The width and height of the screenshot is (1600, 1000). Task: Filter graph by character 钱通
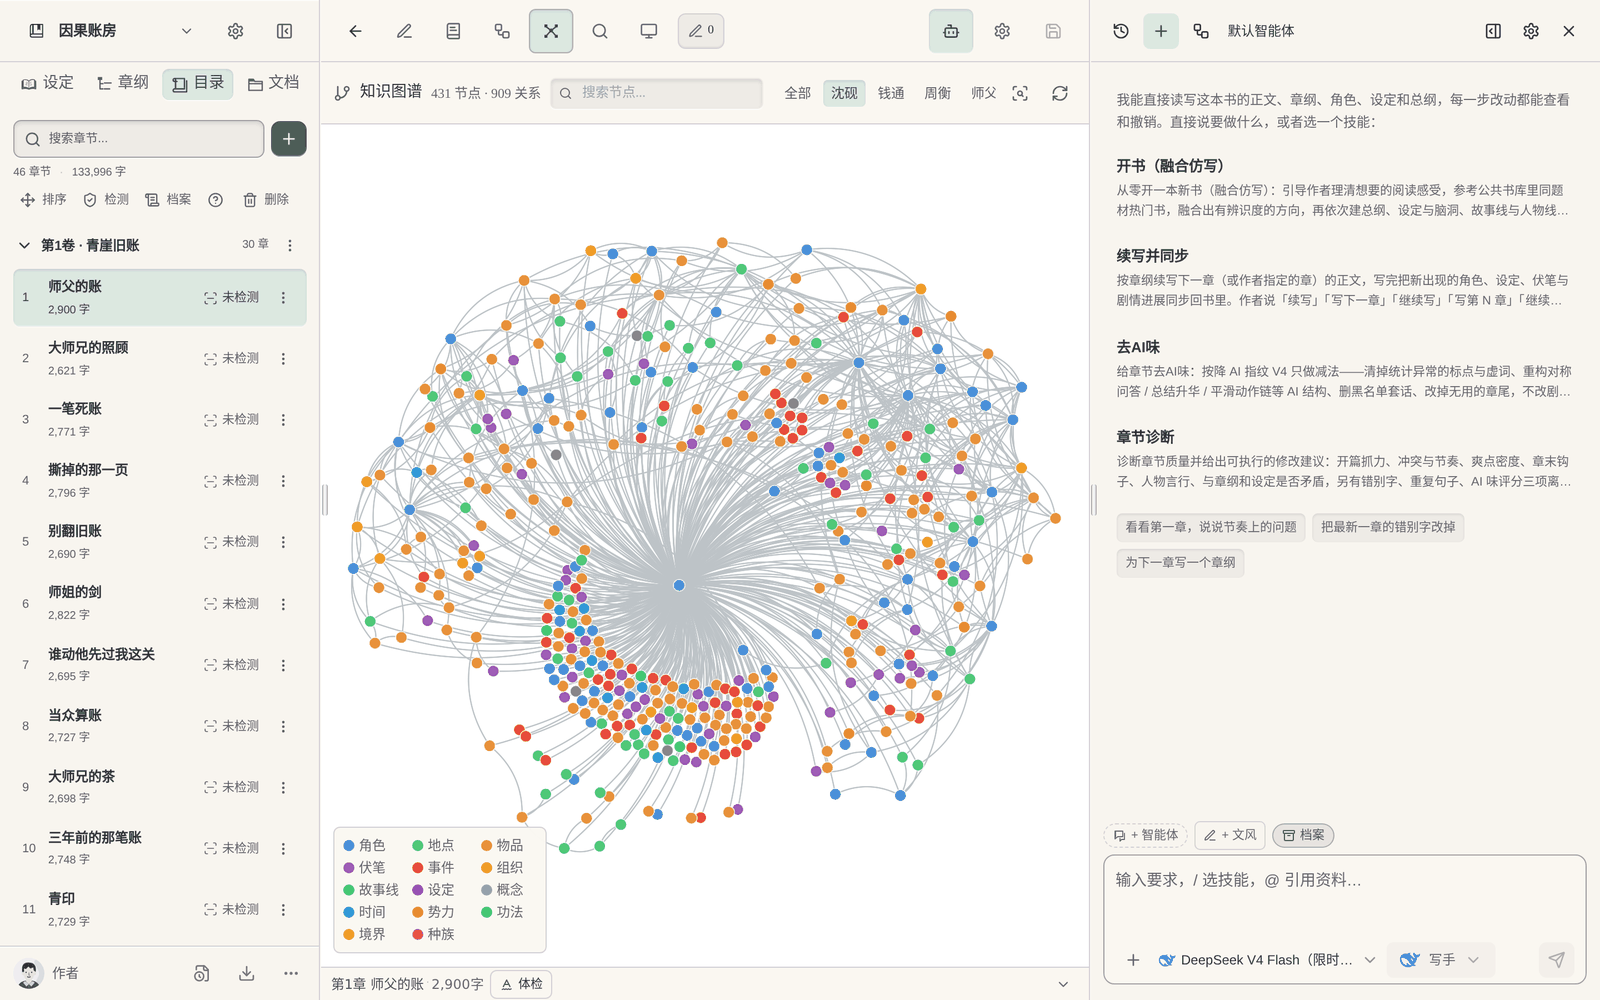point(891,93)
